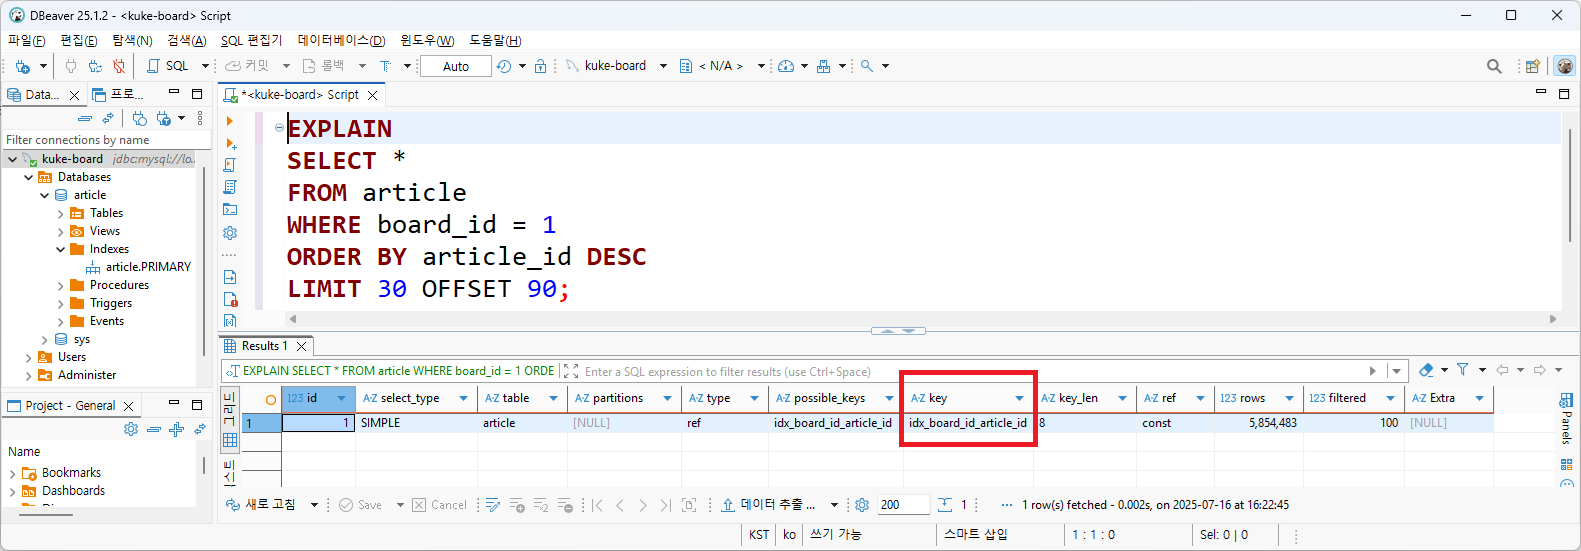The image size is (1581, 551).
Task: Click the Connect plug icon in toolbar
Action: (x=71, y=66)
